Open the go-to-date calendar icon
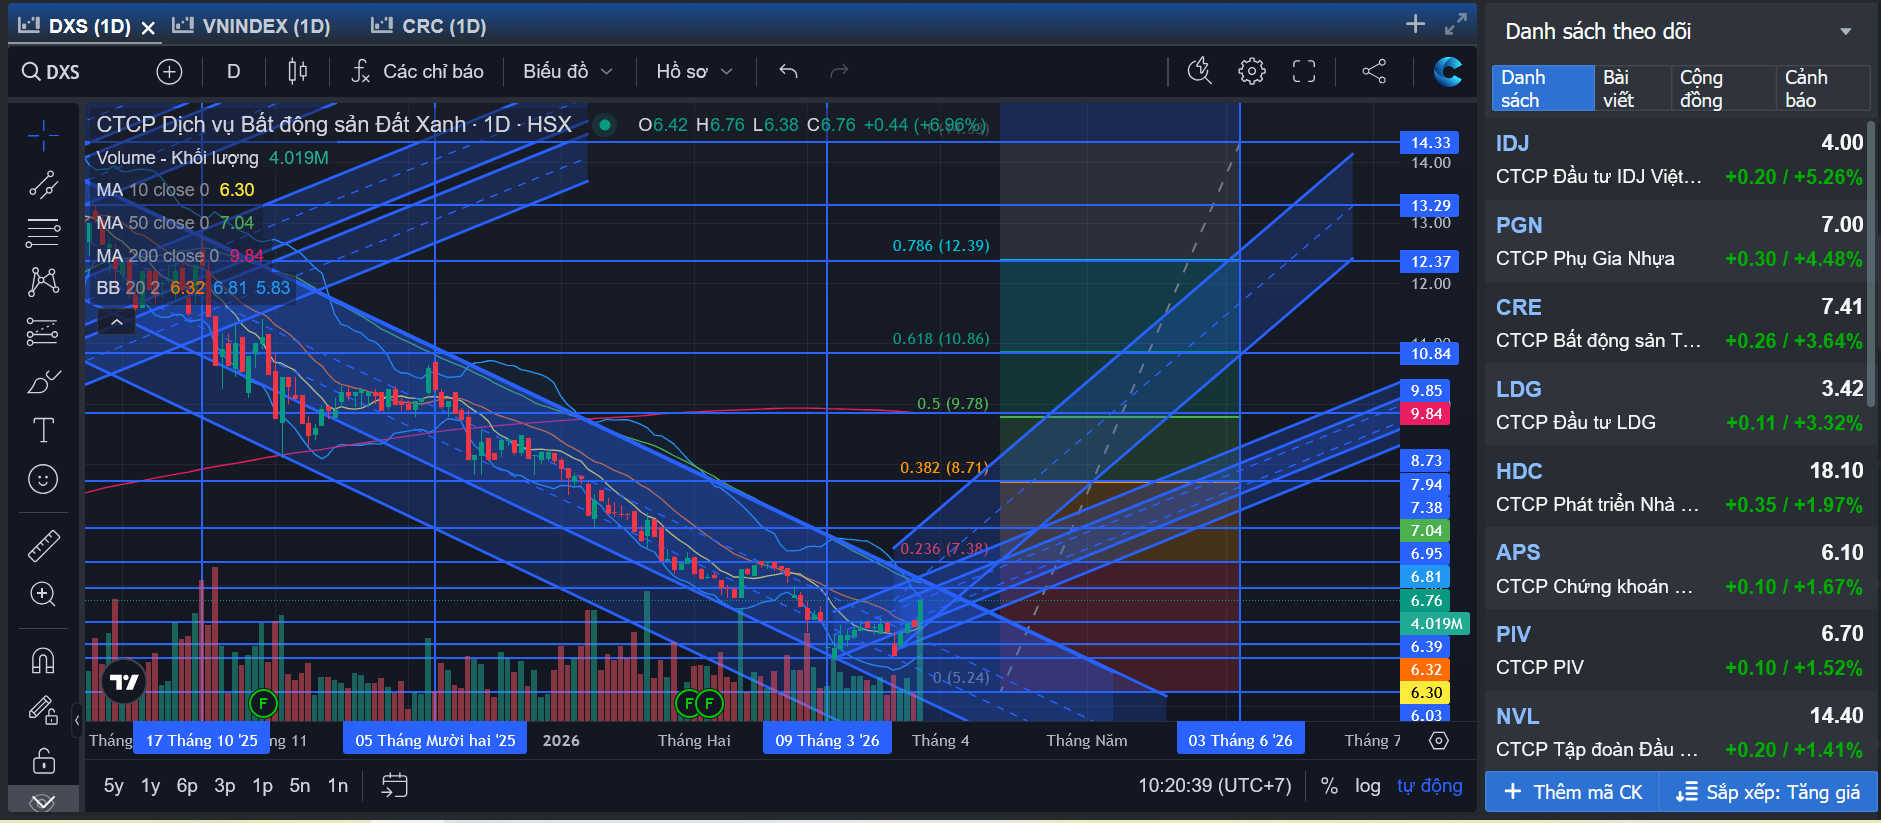Image resolution: width=1881 pixels, height=823 pixels. (394, 786)
